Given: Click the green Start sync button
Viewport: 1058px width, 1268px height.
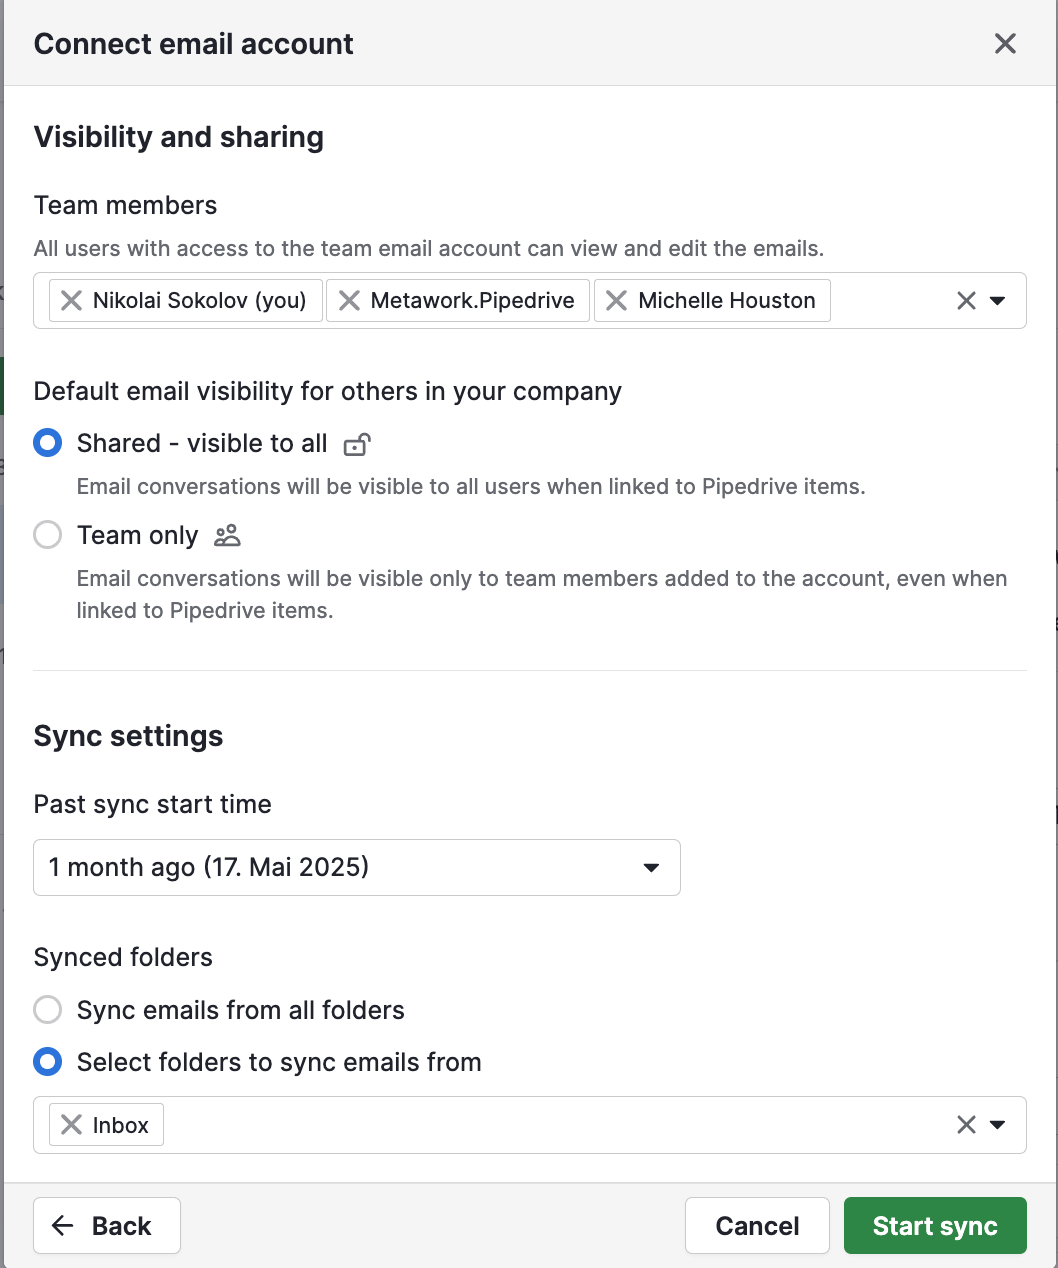Looking at the screenshot, I should 935,1226.
